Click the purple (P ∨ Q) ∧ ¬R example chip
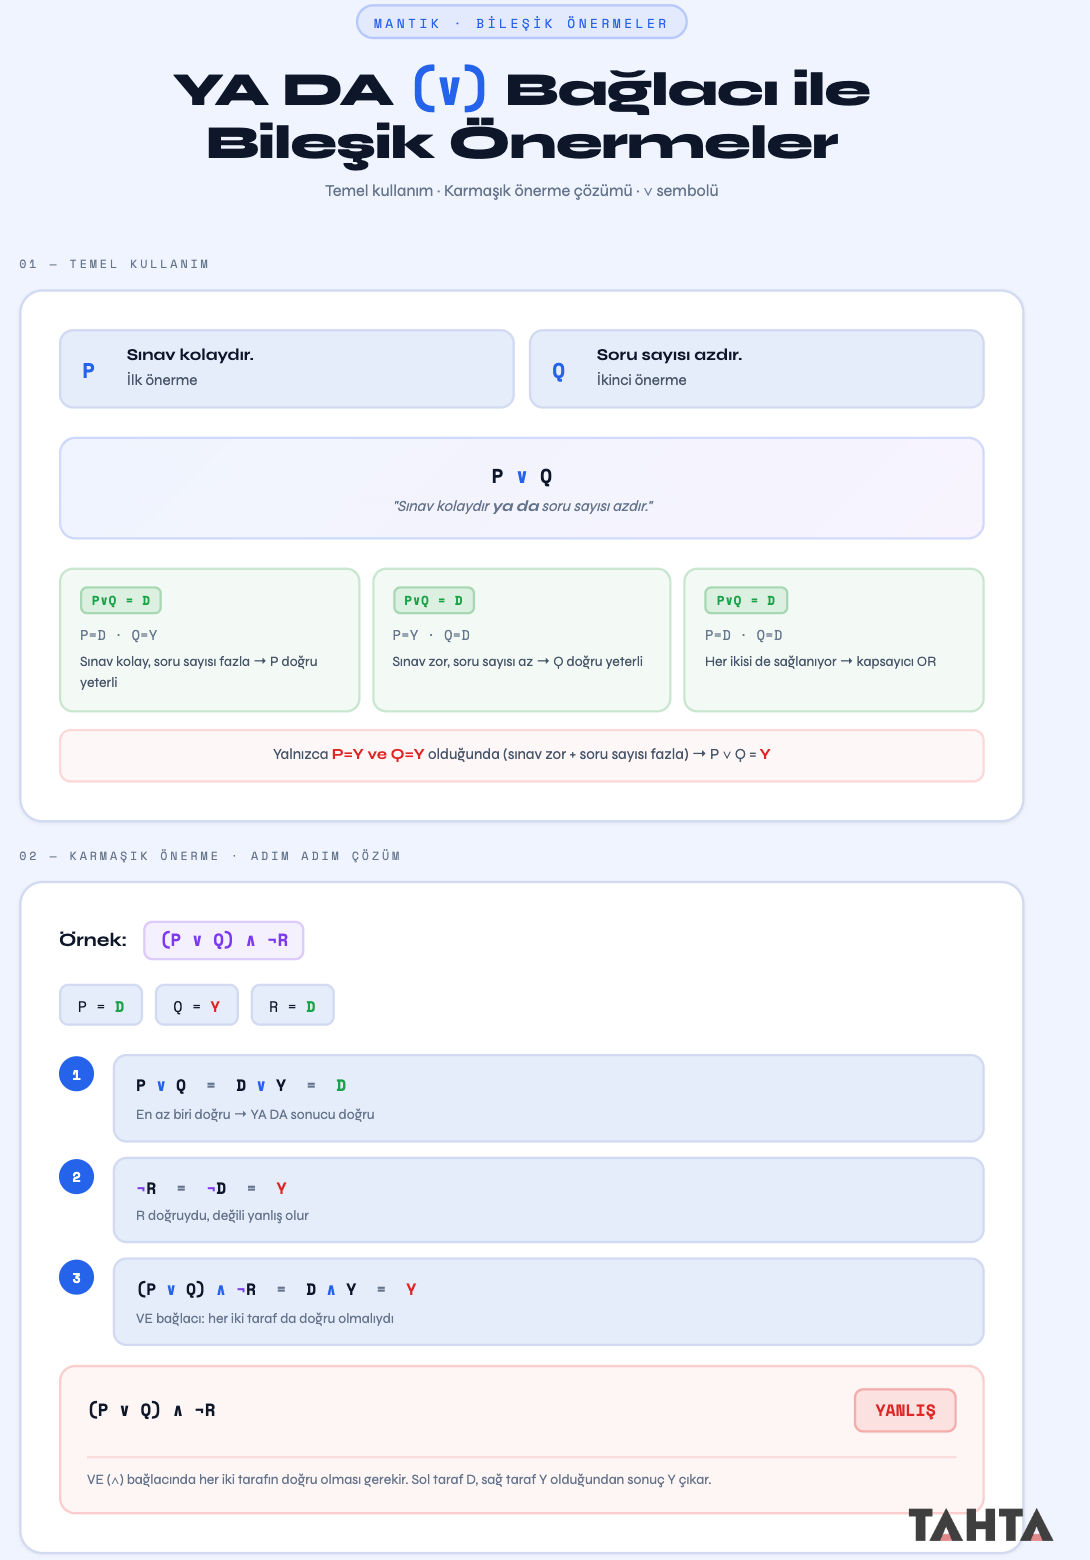1090x1560 pixels. (224, 940)
